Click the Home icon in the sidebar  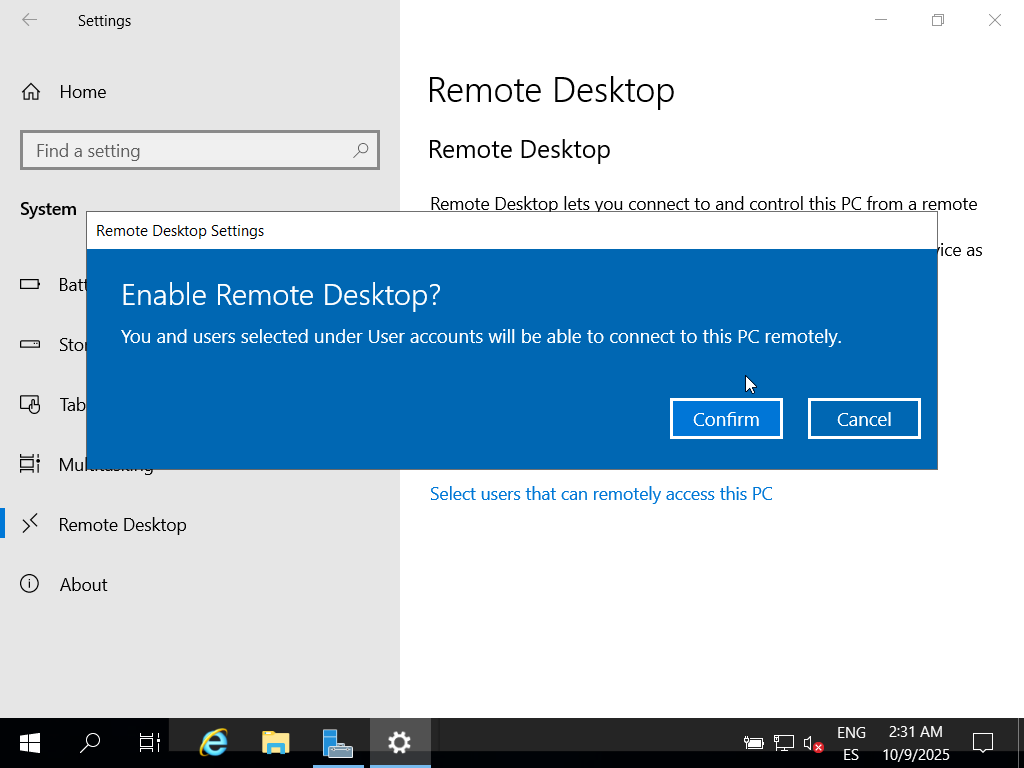(31, 92)
